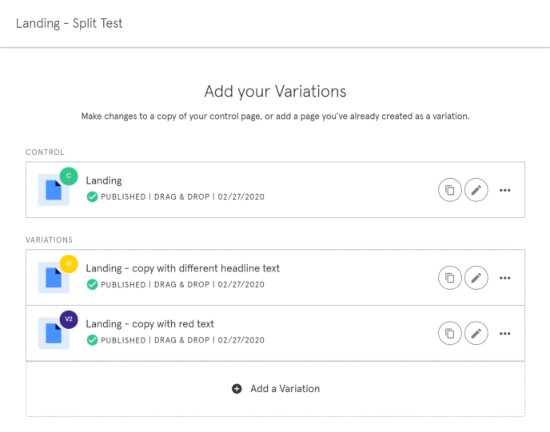
Task: Copy the red text variation
Action: tap(450, 333)
